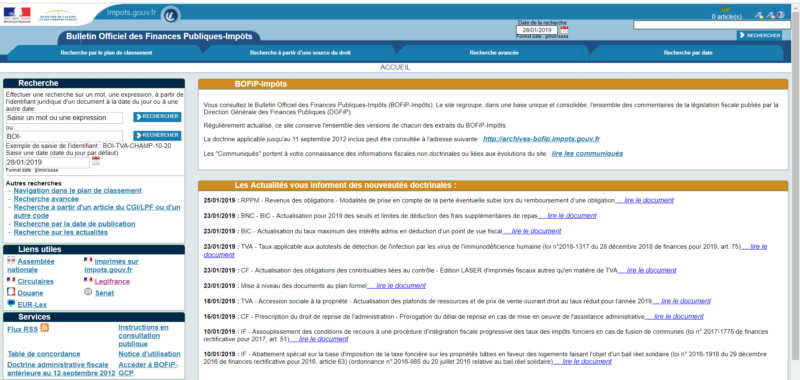Open the Legifrance useful link

point(112,282)
